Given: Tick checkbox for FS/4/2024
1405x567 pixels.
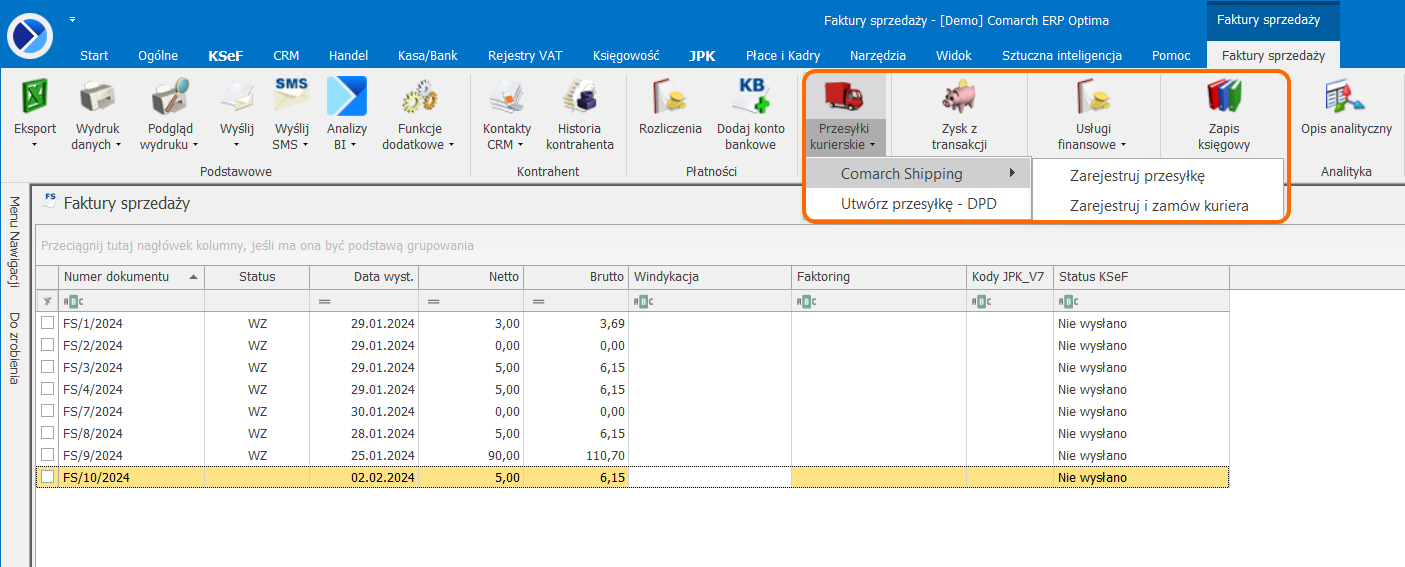Looking at the screenshot, I should coord(47,389).
